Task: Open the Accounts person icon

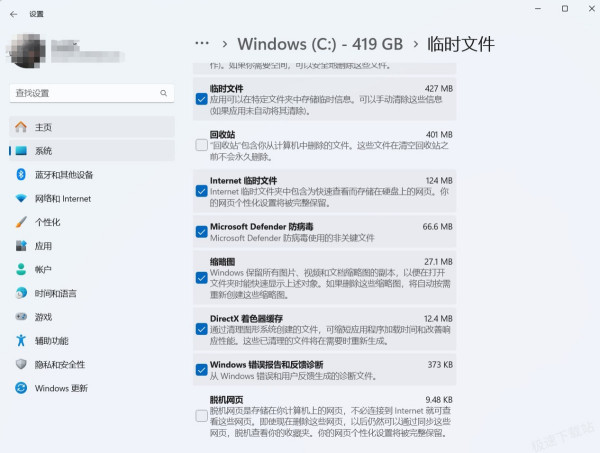Action: [21, 269]
